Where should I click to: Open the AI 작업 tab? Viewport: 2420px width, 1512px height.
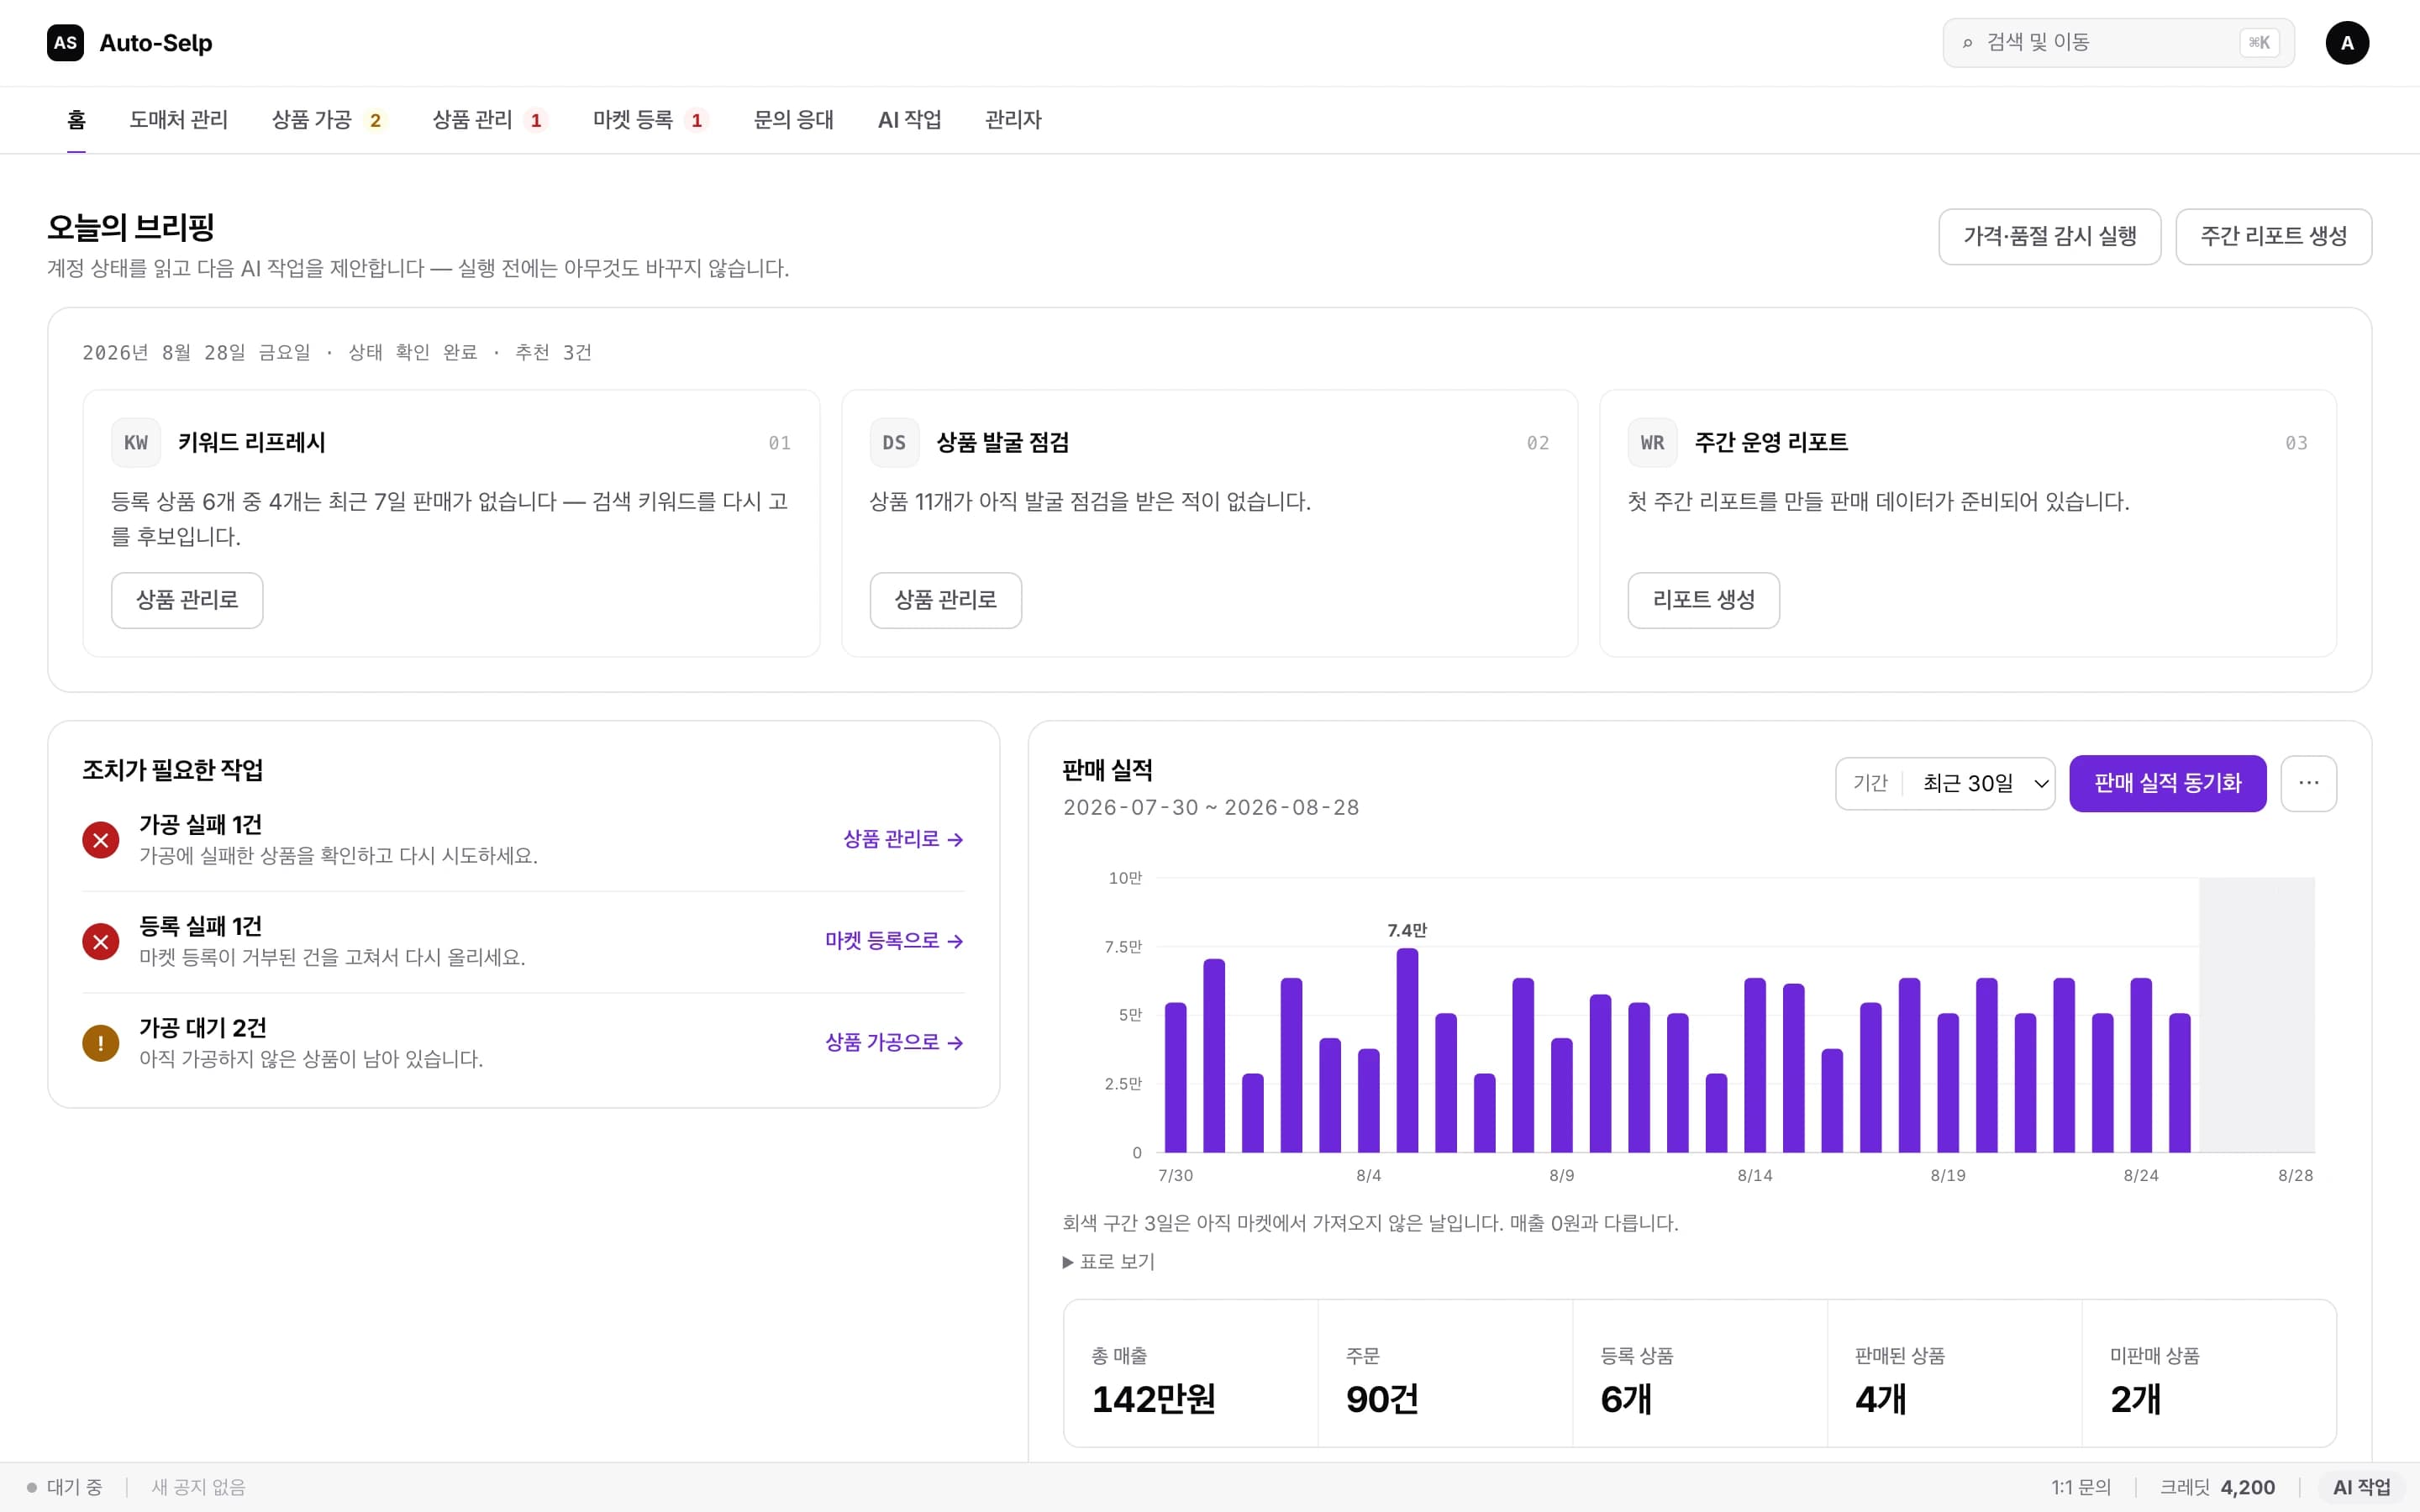(x=909, y=120)
